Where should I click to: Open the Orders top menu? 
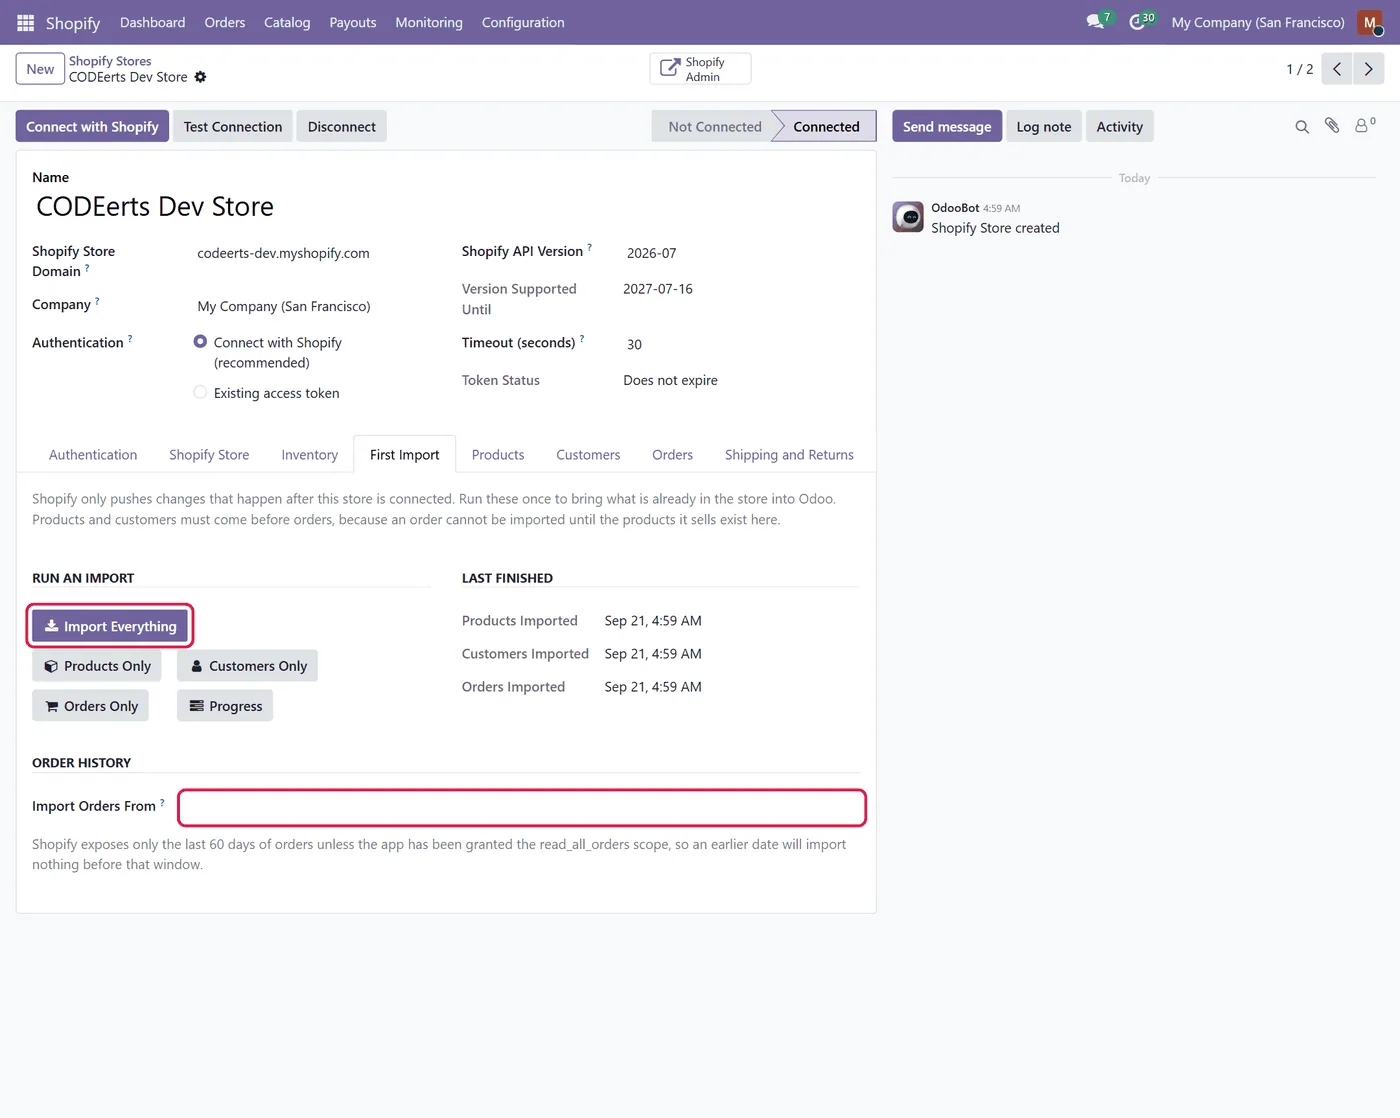click(x=225, y=22)
